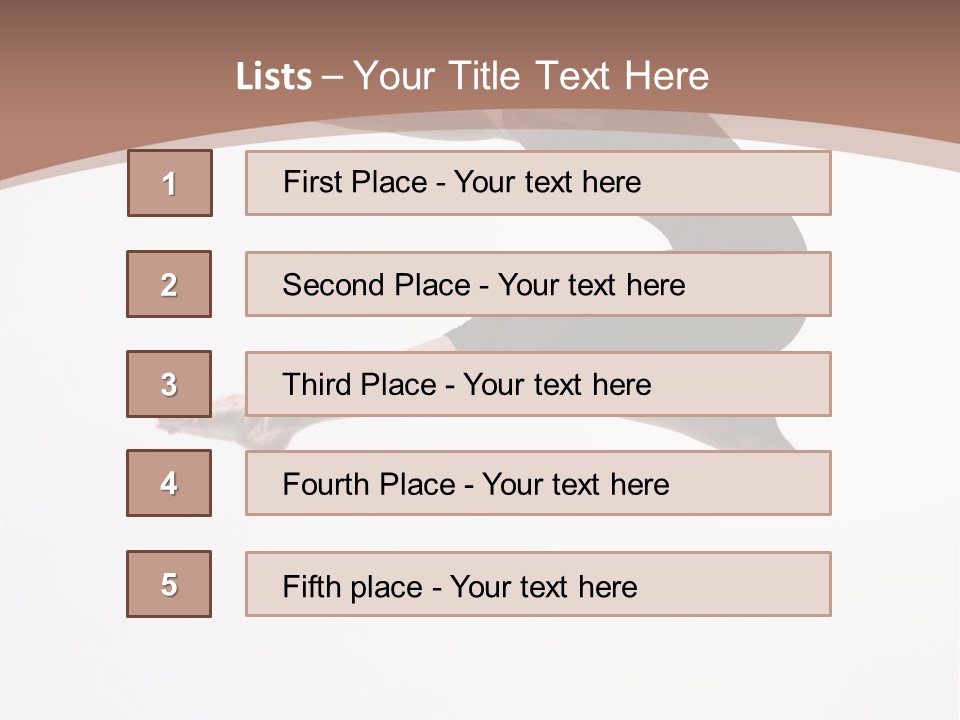The image size is (960, 720).
Task: Click the box labeled 3
Action: (169, 384)
